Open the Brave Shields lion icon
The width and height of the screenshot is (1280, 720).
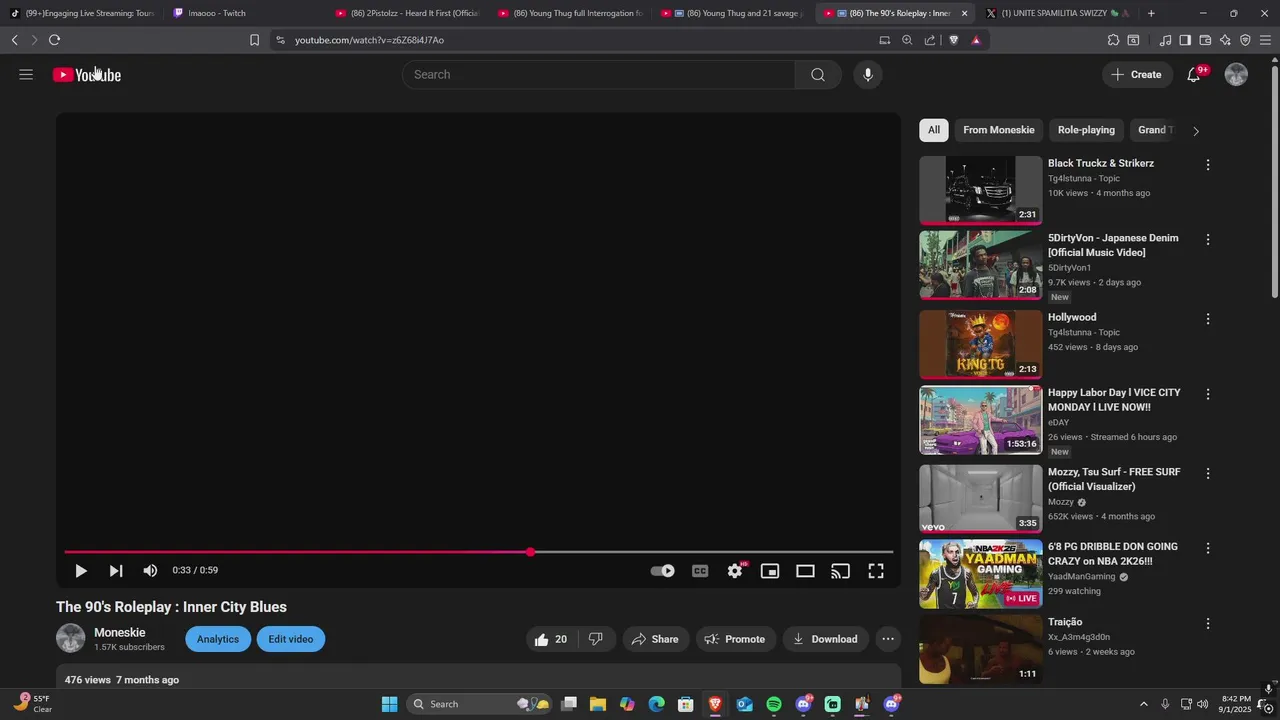953,40
